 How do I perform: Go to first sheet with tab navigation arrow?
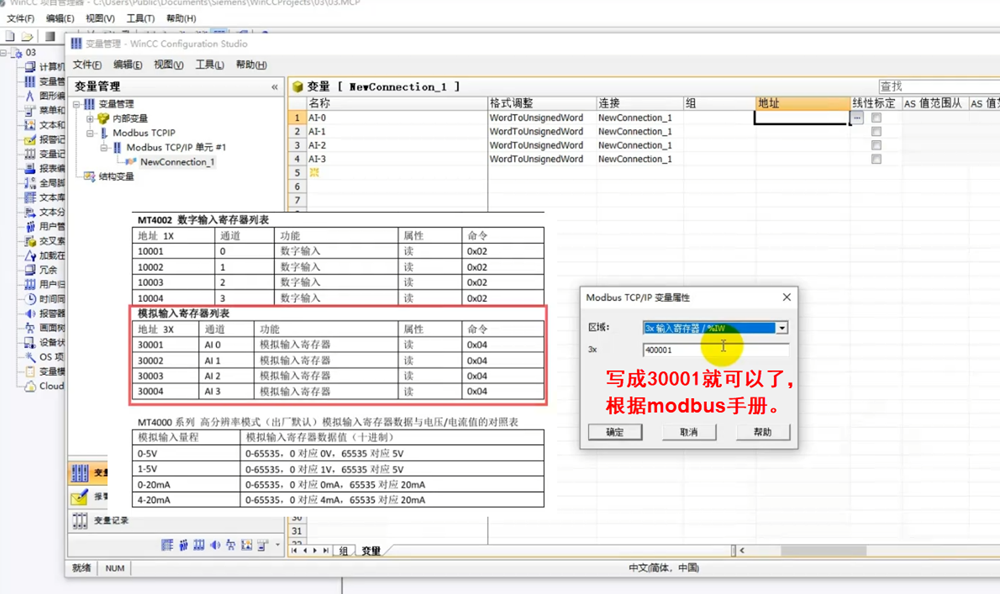click(294, 551)
